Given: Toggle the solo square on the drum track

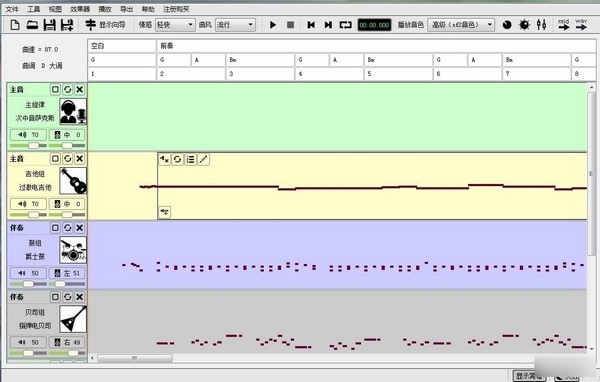Looking at the screenshot, I should coord(55,228).
